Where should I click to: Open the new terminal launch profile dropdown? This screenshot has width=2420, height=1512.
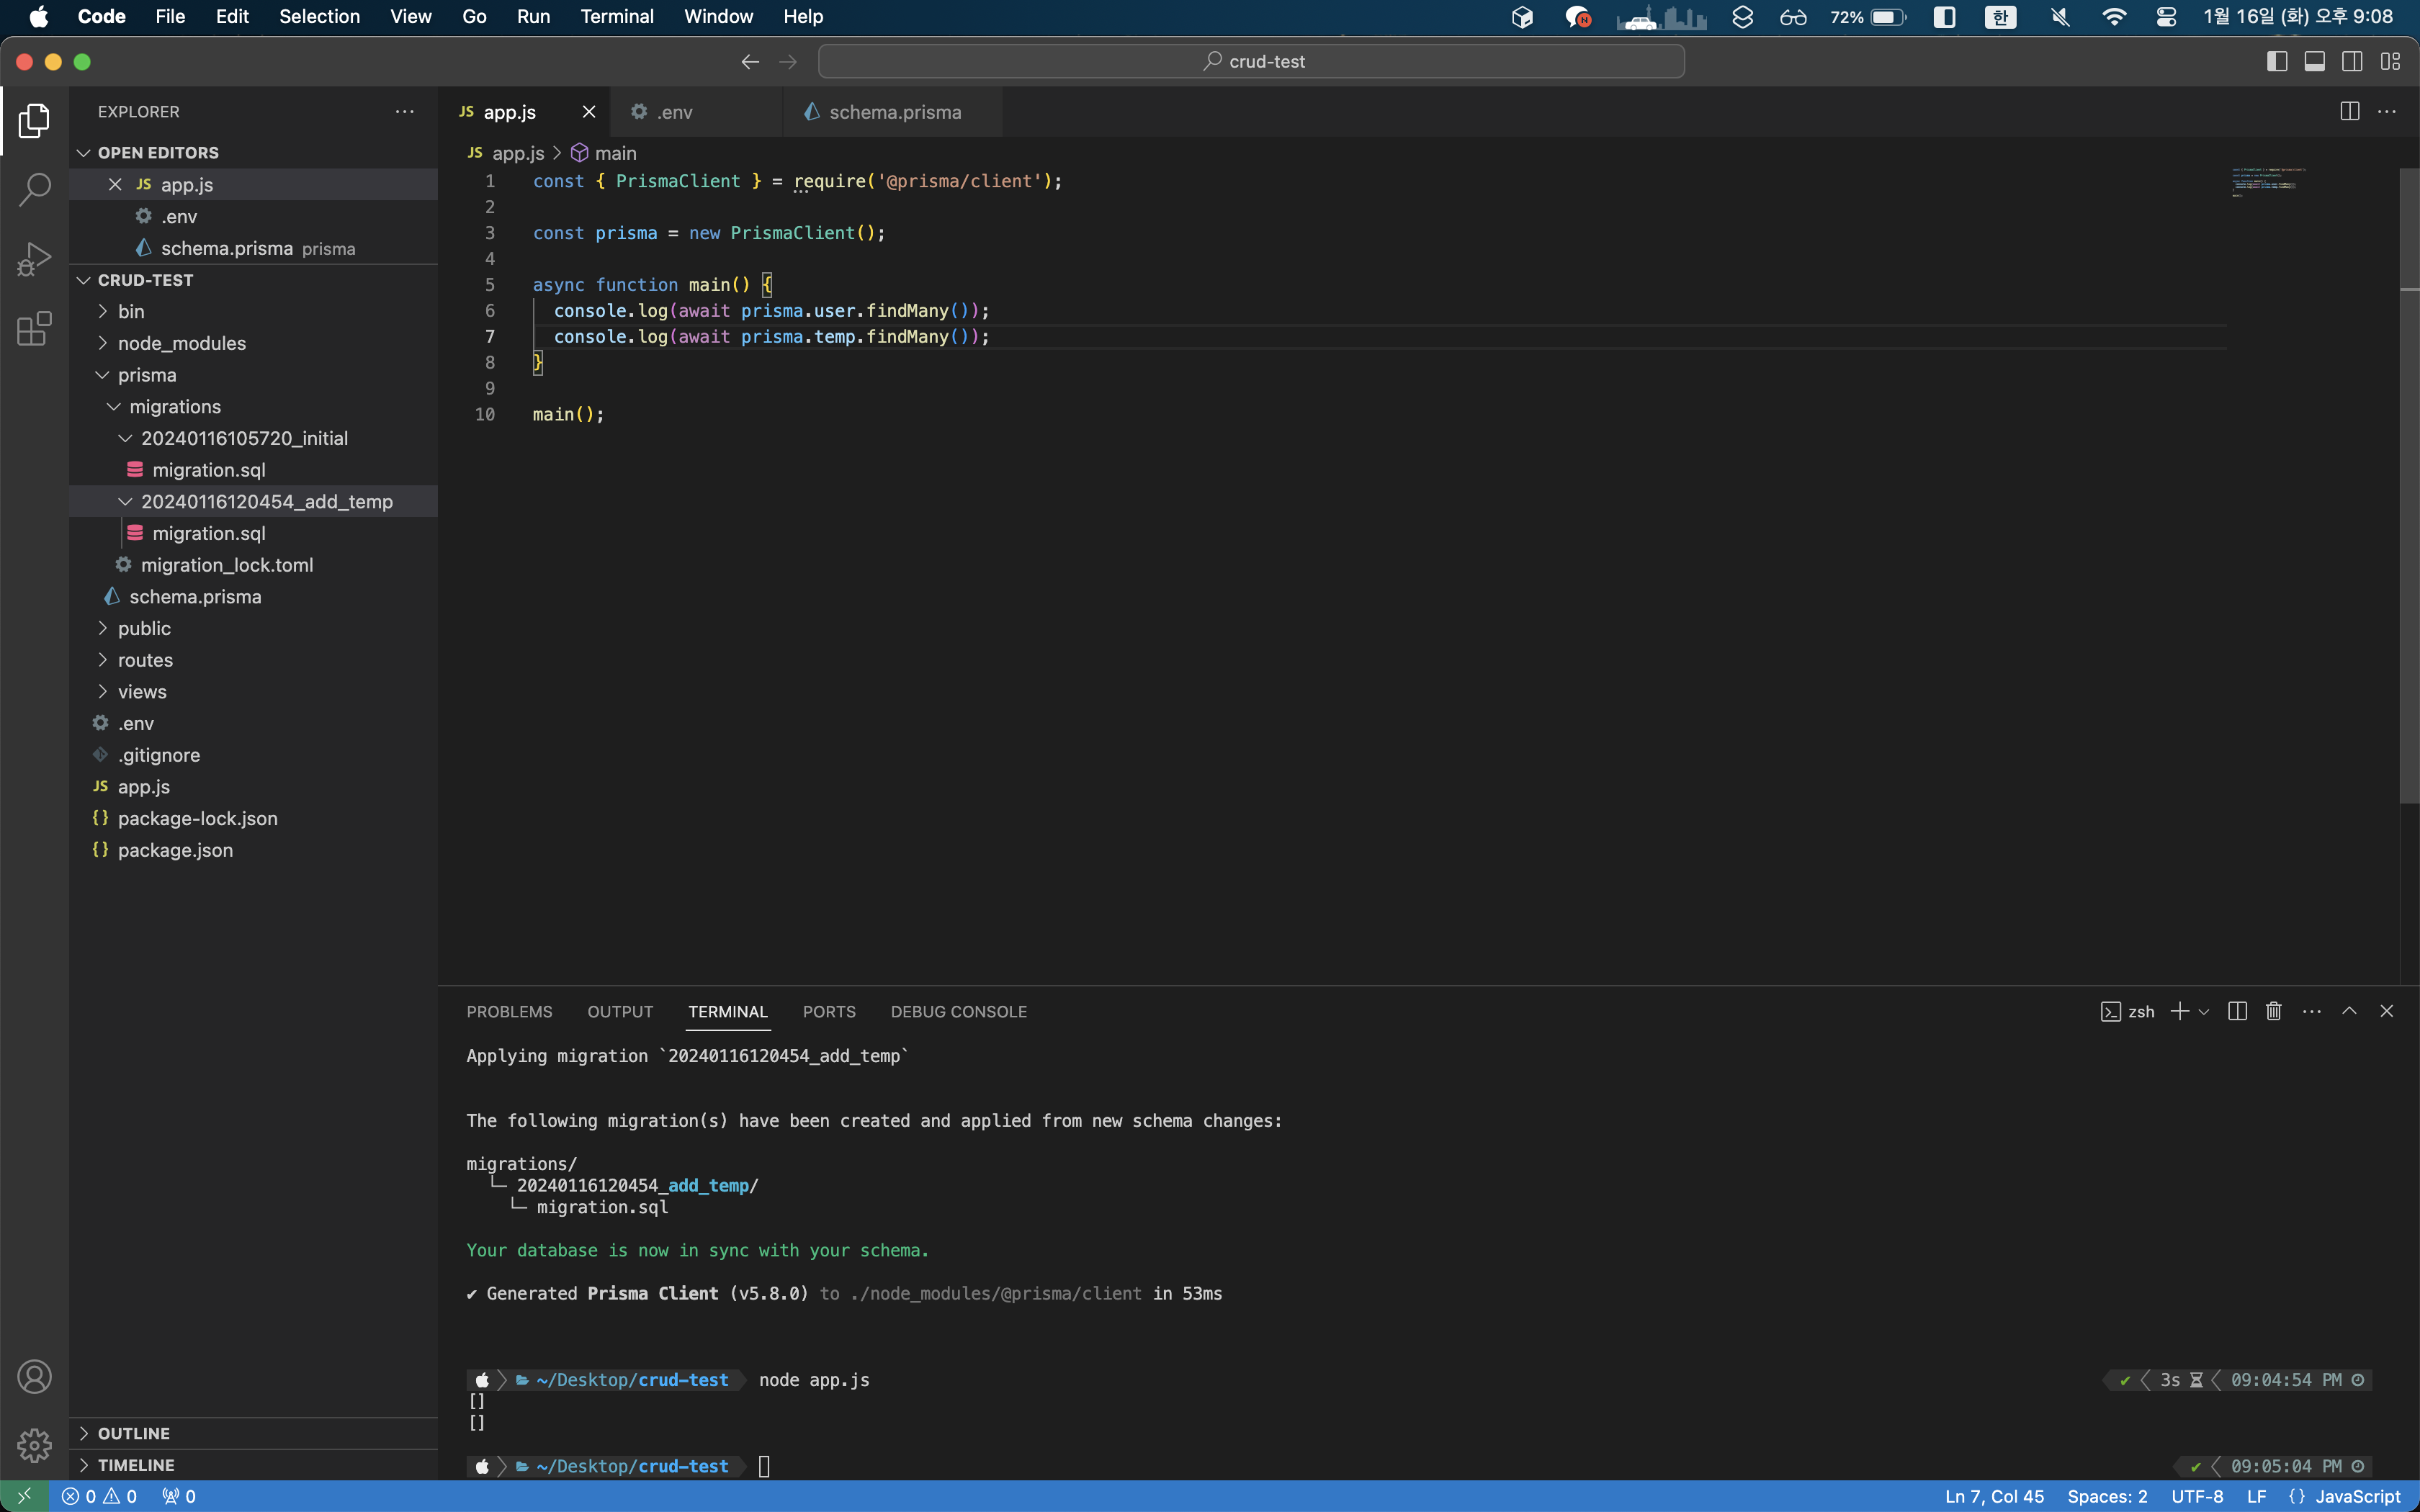pos(2204,1011)
